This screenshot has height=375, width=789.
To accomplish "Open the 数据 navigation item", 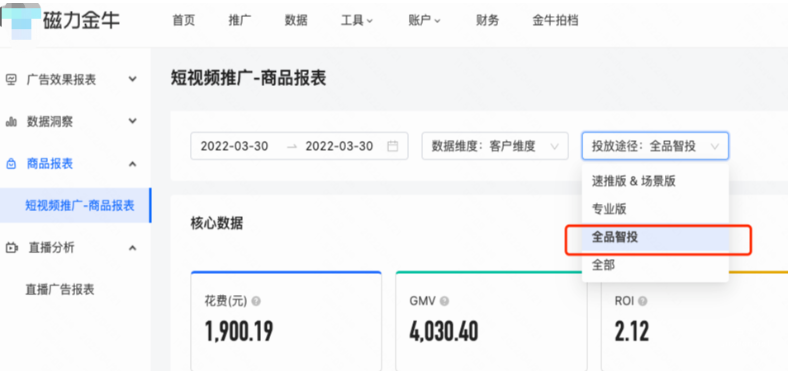I will click(x=296, y=21).
